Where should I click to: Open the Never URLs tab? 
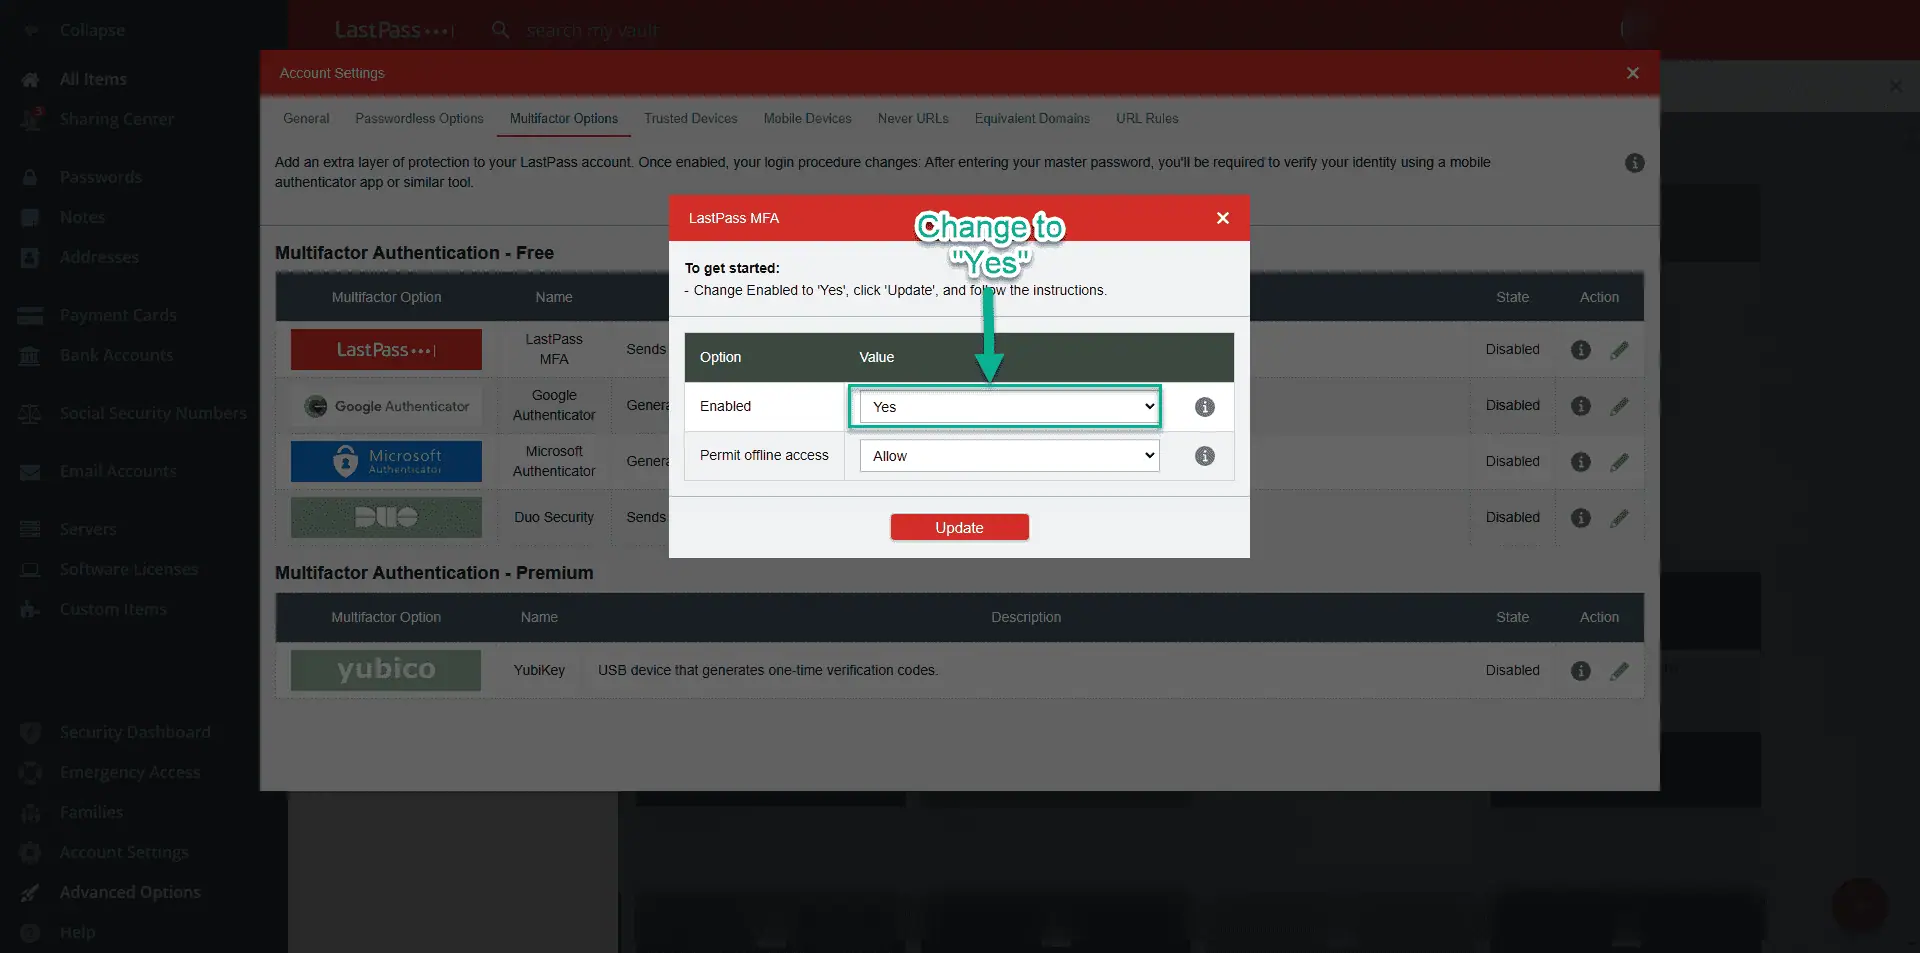coord(913,118)
